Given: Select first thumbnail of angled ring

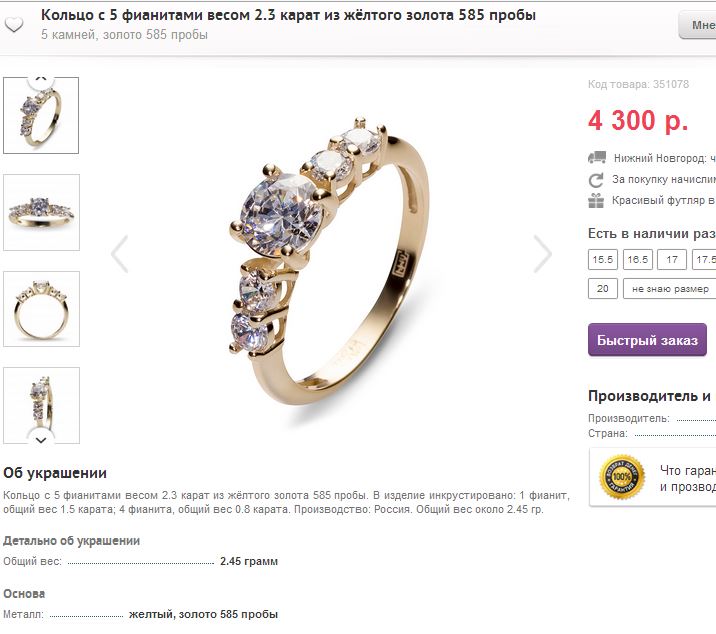Looking at the screenshot, I should 41,115.
